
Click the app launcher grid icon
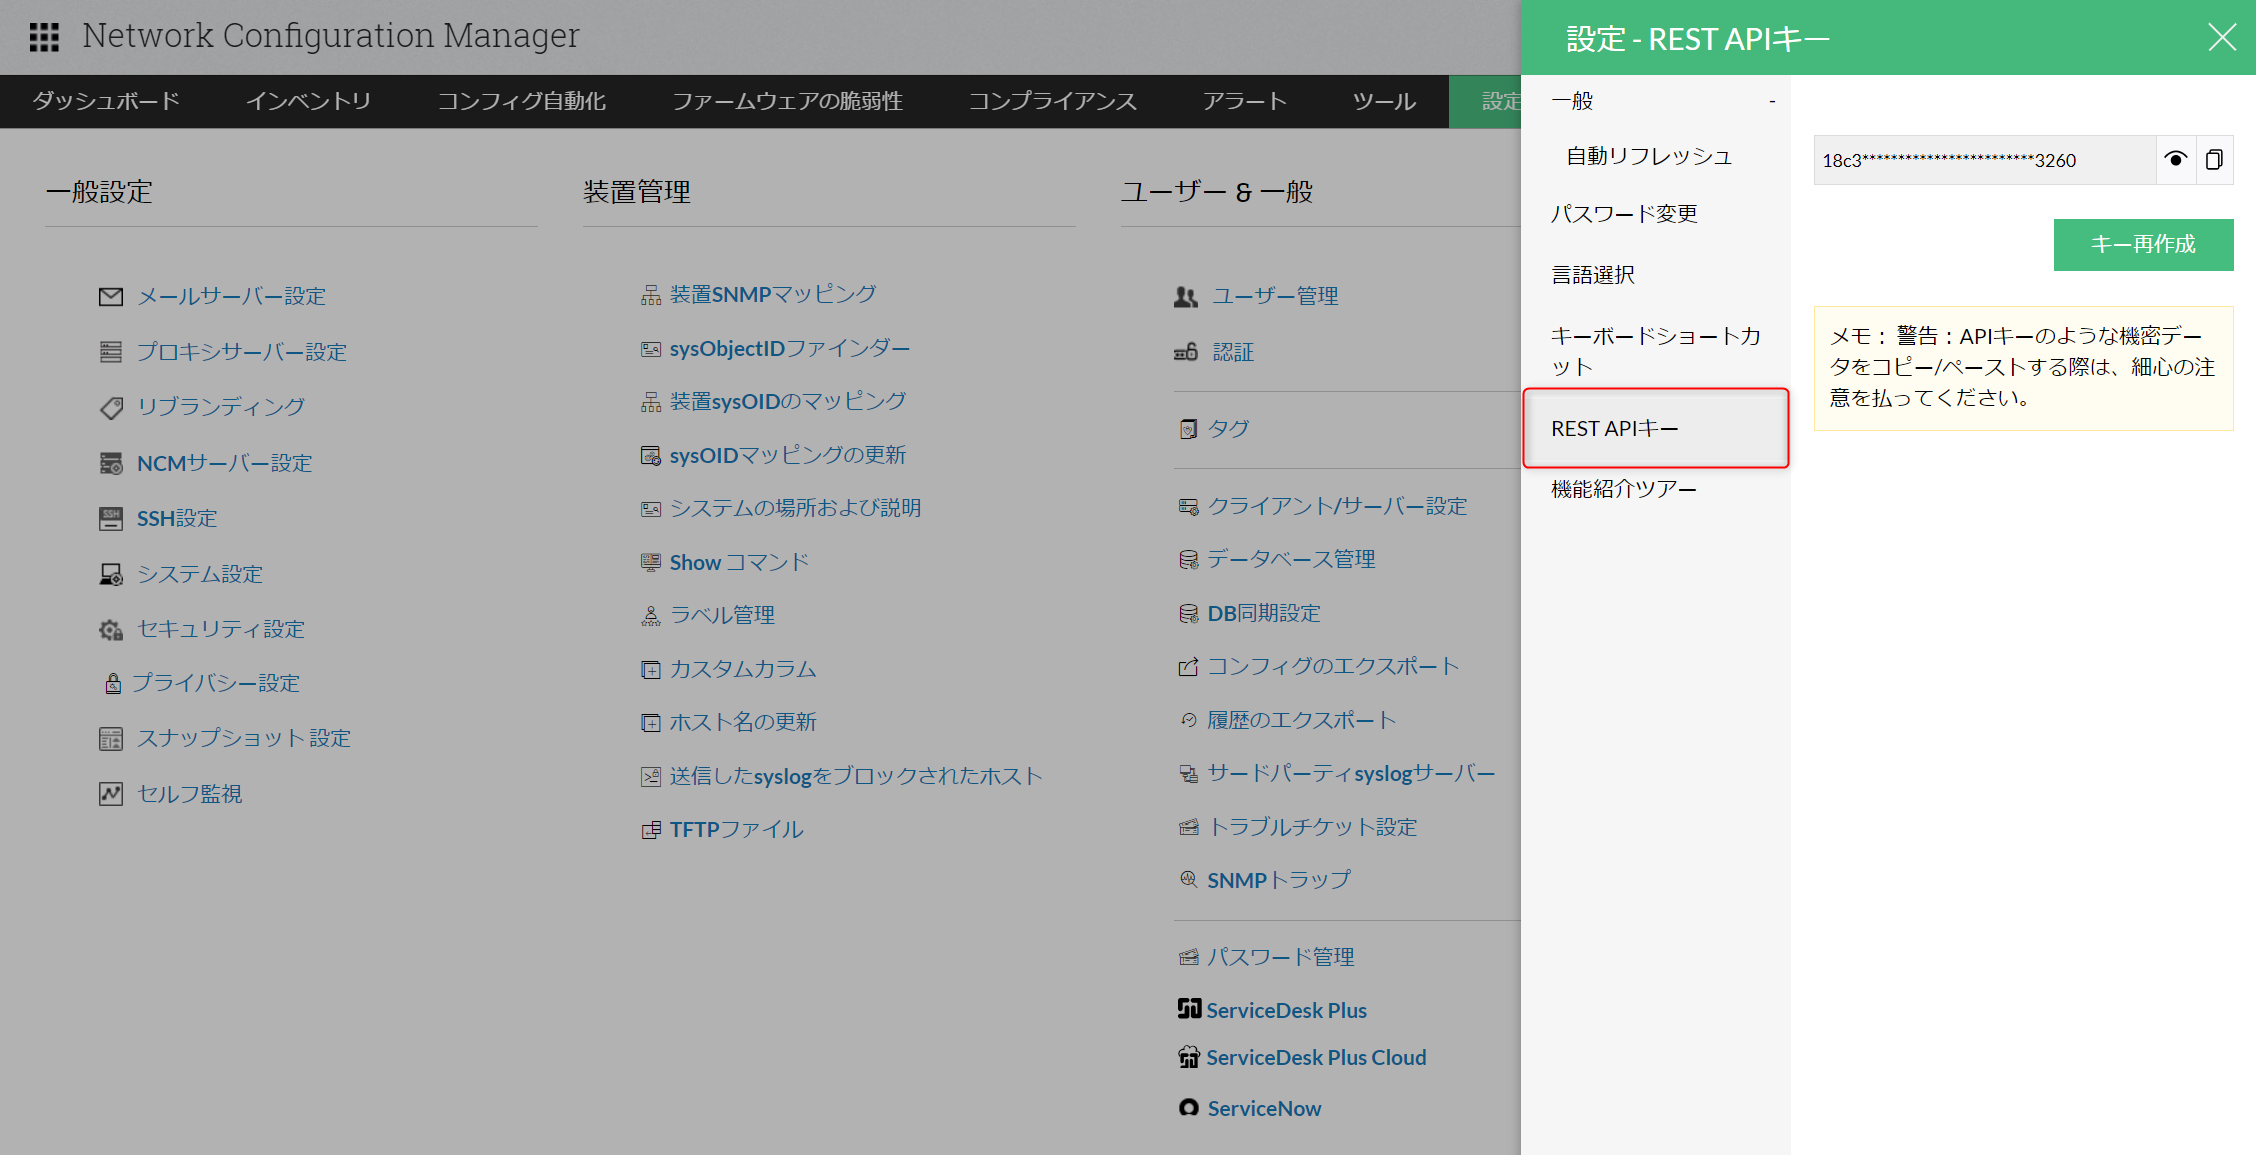44,37
